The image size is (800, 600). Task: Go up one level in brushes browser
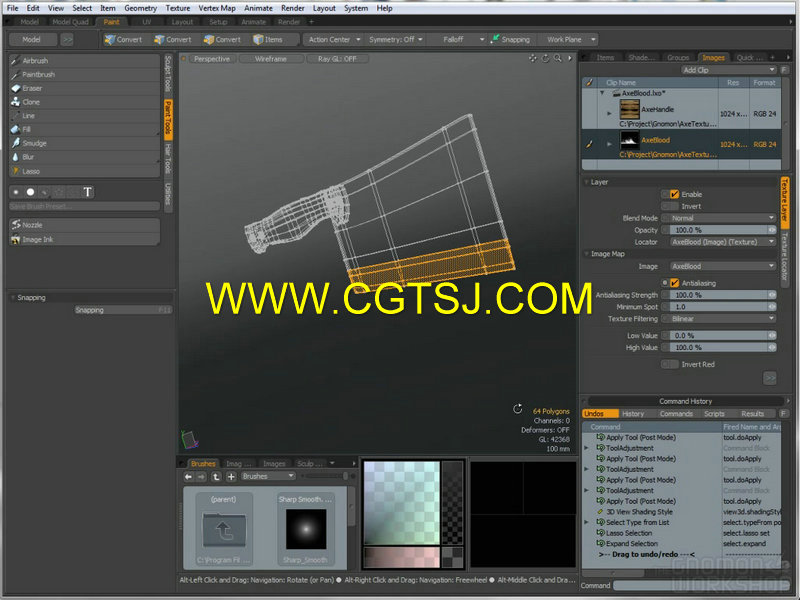216,477
